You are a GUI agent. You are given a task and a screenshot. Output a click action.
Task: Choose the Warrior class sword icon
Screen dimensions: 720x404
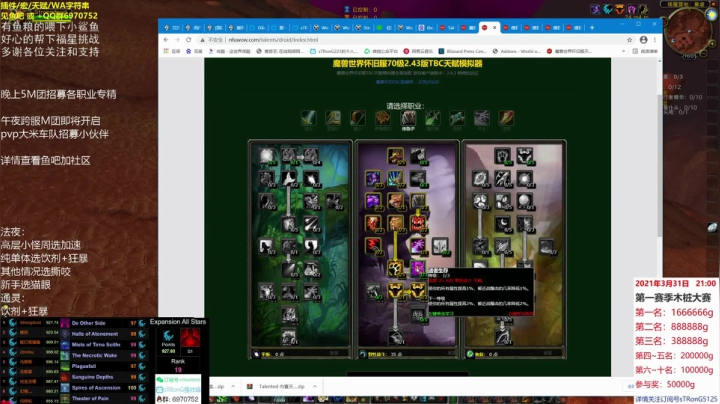[x=309, y=118]
